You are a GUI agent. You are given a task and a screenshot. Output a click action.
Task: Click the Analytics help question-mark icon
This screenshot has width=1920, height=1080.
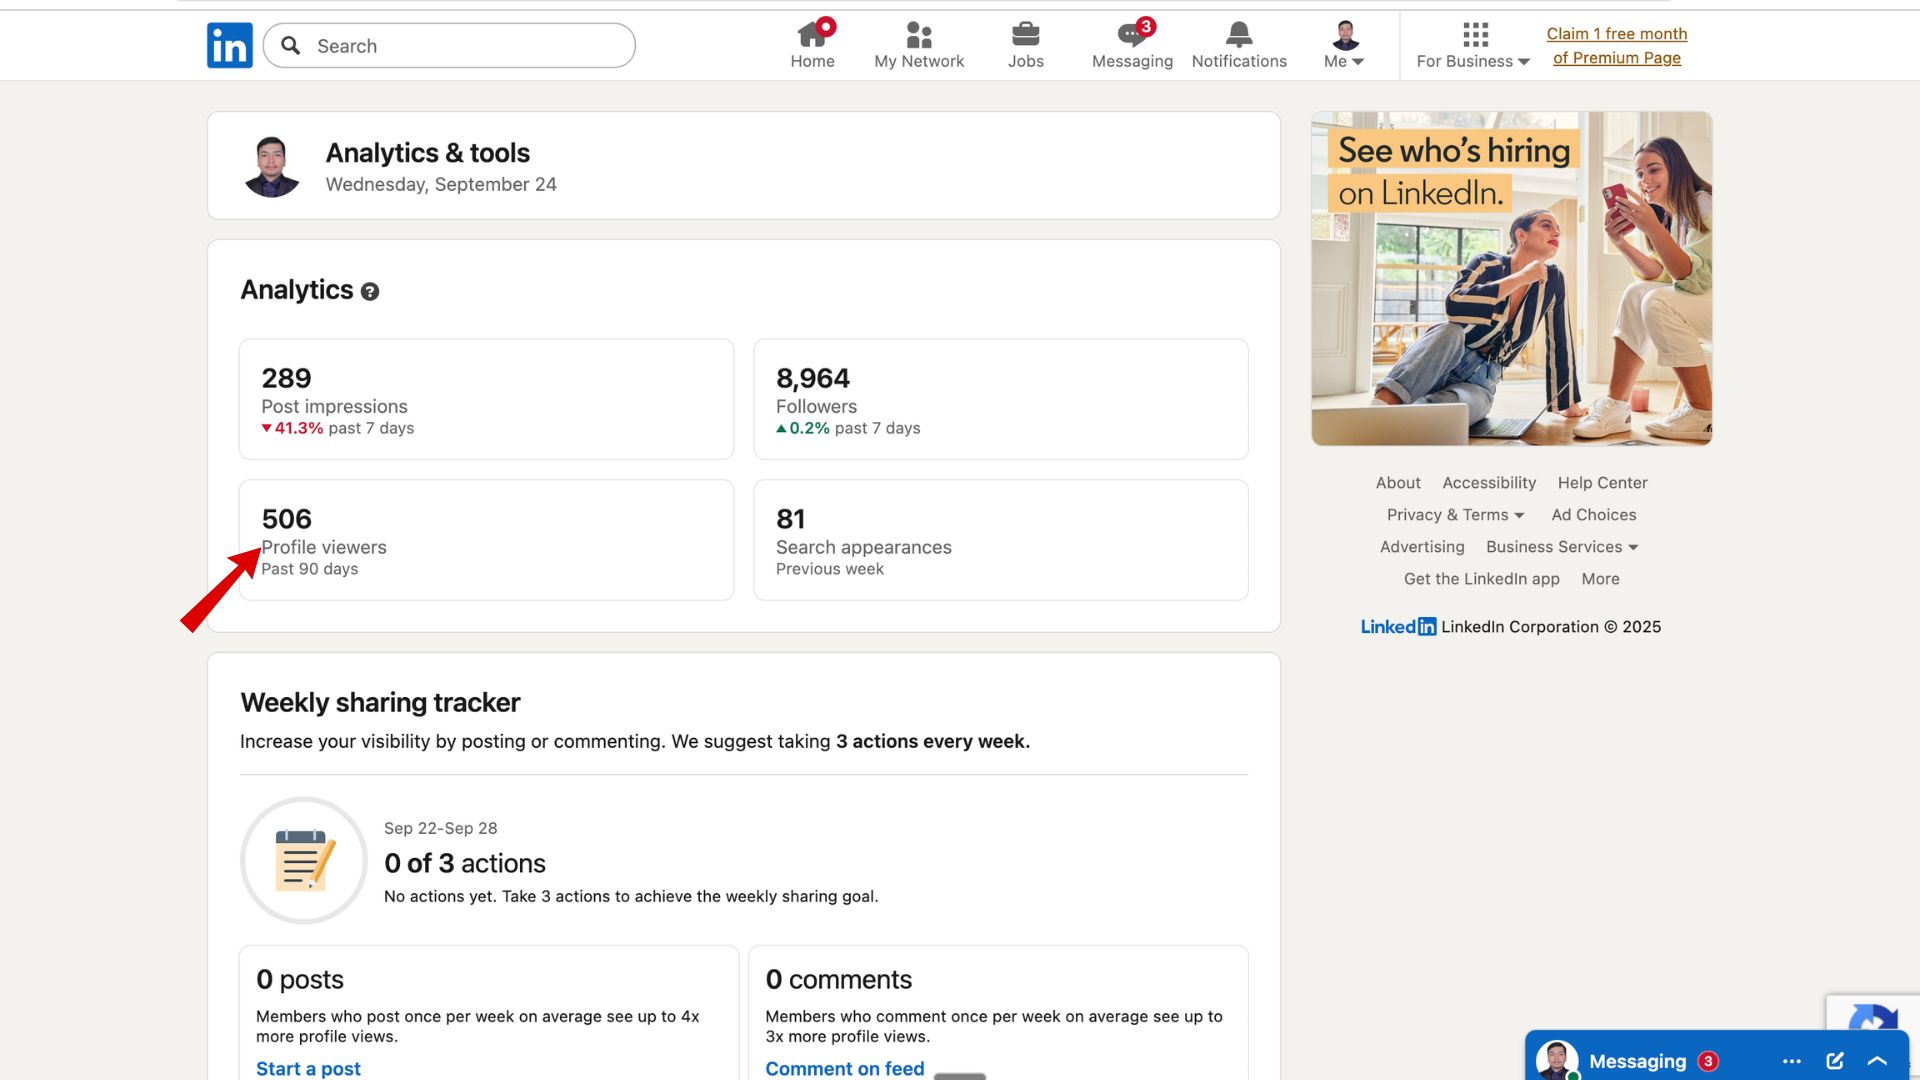point(370,292)
